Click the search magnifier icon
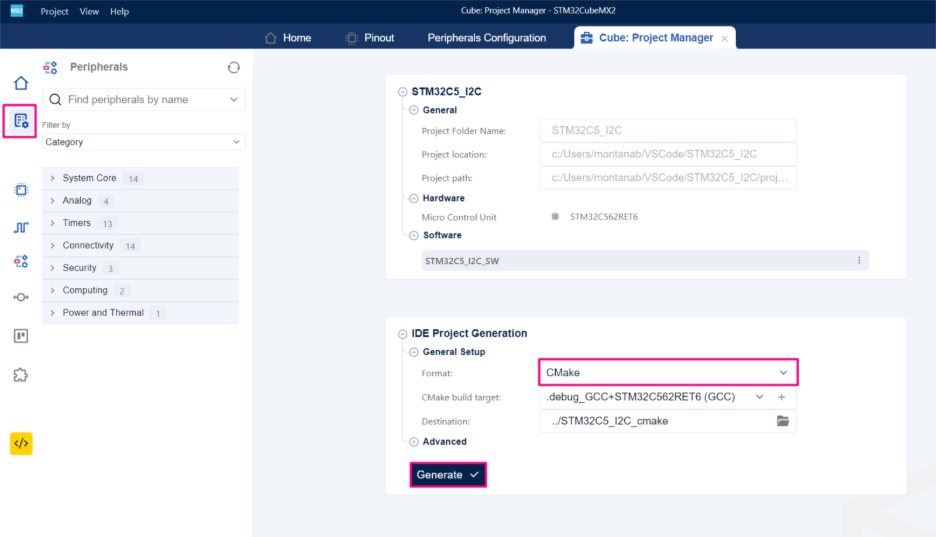 (55, 100)
